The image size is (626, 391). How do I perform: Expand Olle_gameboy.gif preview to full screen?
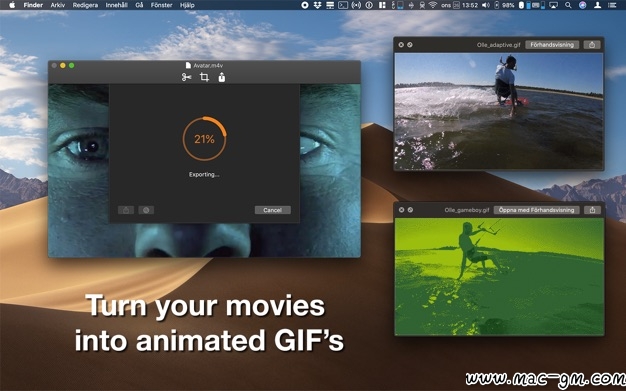410,210
